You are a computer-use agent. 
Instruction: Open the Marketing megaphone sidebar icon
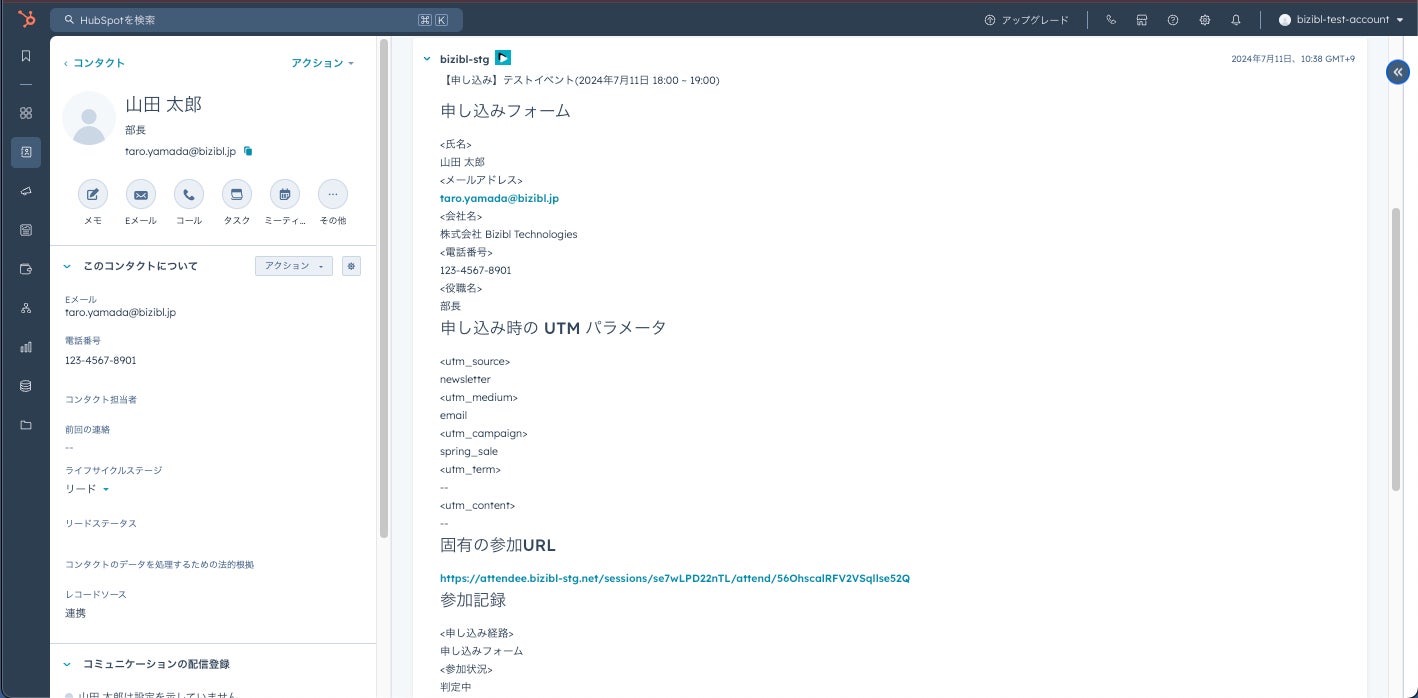tap(26, 191)
